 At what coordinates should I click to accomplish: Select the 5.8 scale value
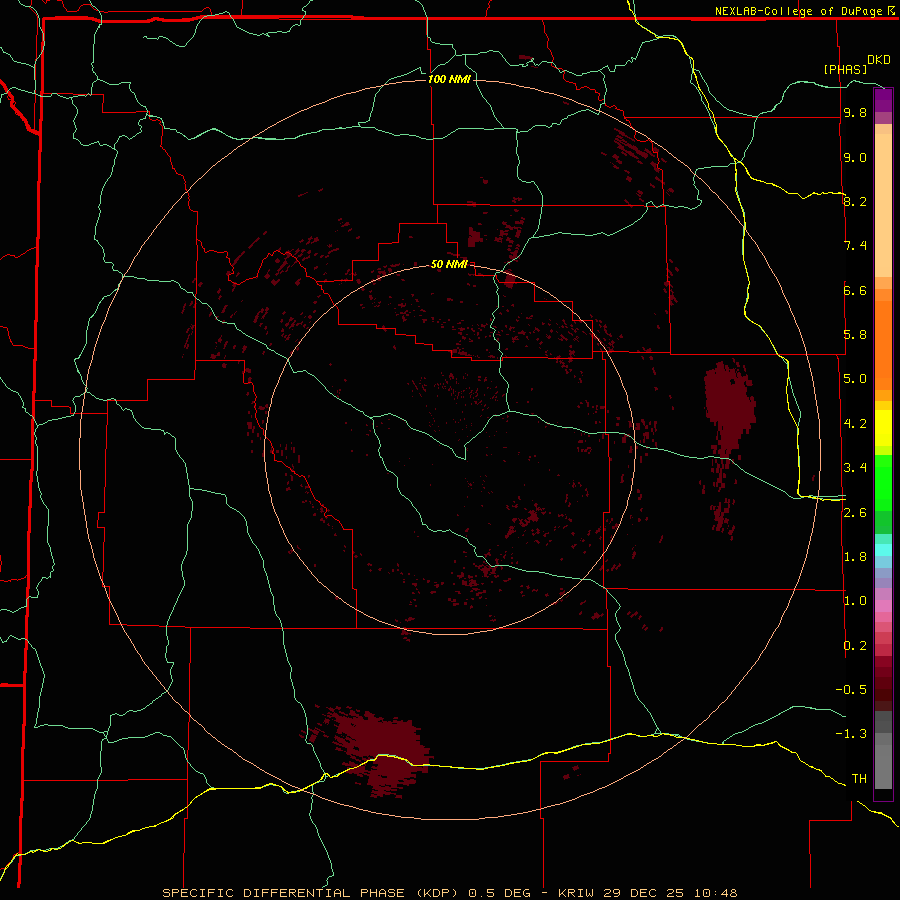tap(855, 335)
